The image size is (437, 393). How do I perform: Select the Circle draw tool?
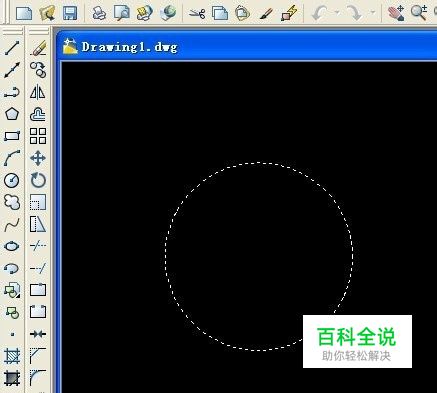(x=12, y=180)
